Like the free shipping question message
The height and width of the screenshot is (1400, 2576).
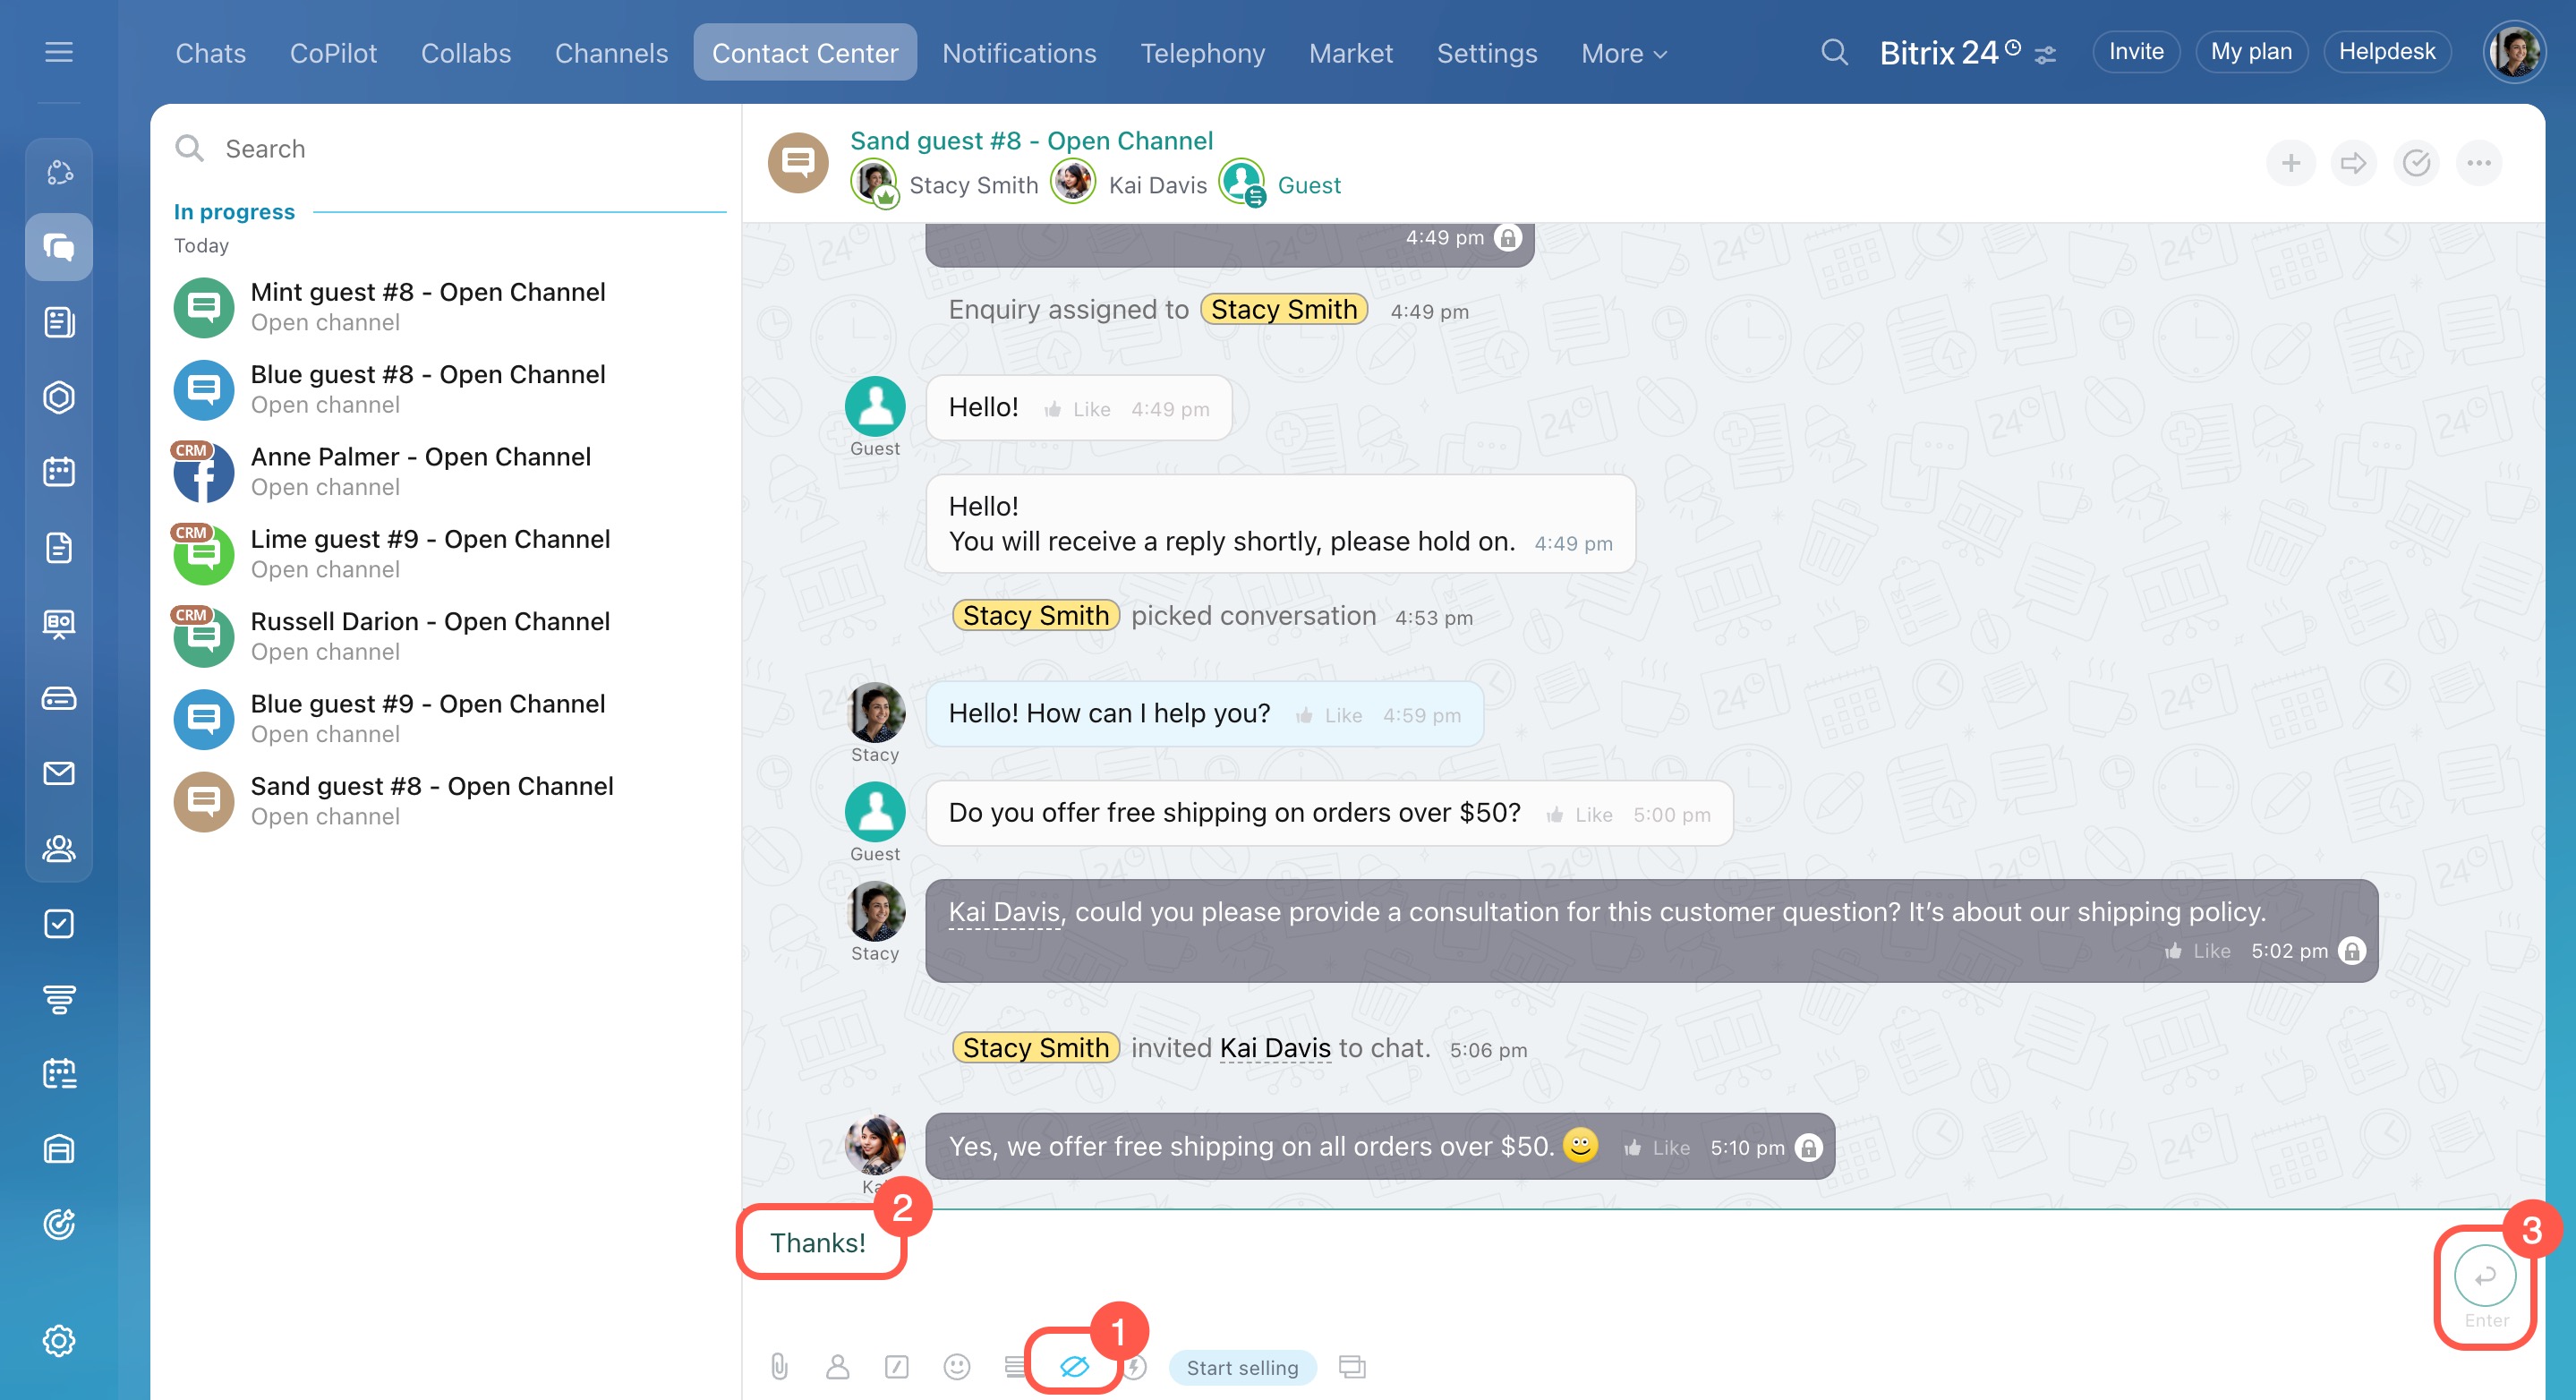1580,815
